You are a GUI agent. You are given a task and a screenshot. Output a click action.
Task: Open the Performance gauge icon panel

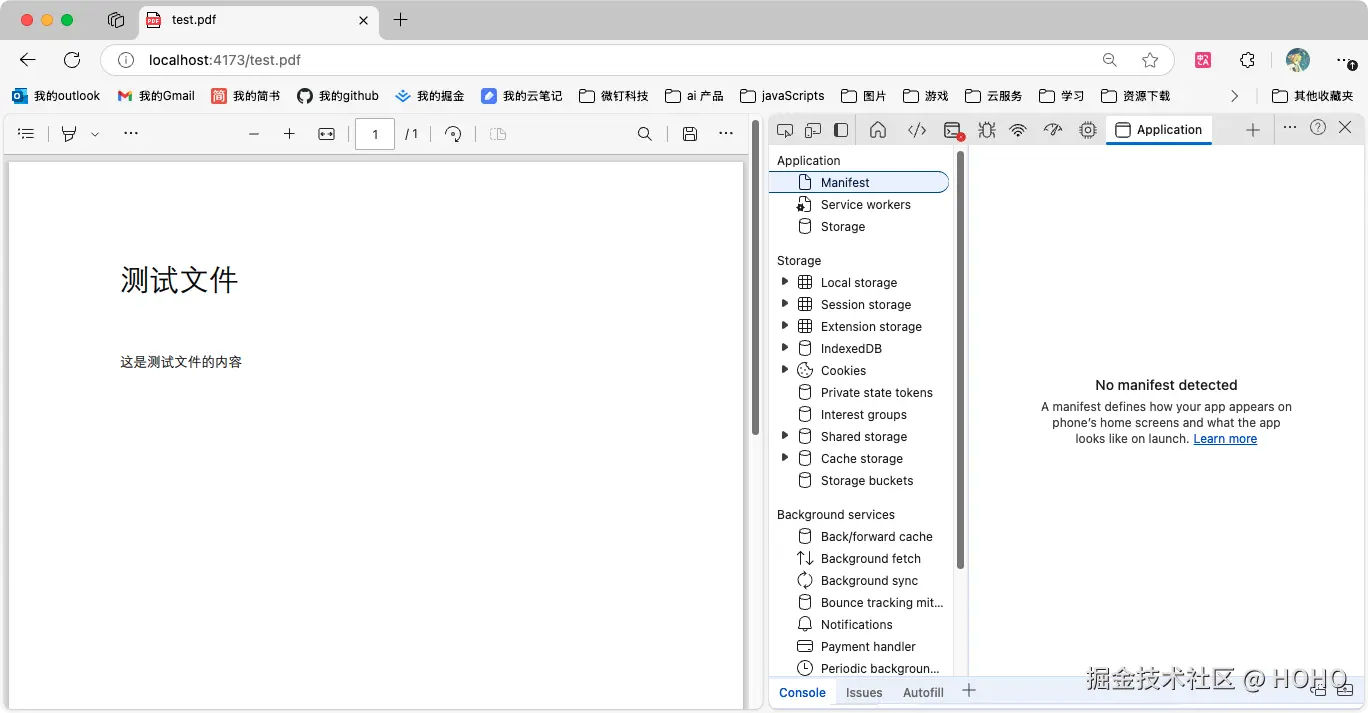[1052, 130]
